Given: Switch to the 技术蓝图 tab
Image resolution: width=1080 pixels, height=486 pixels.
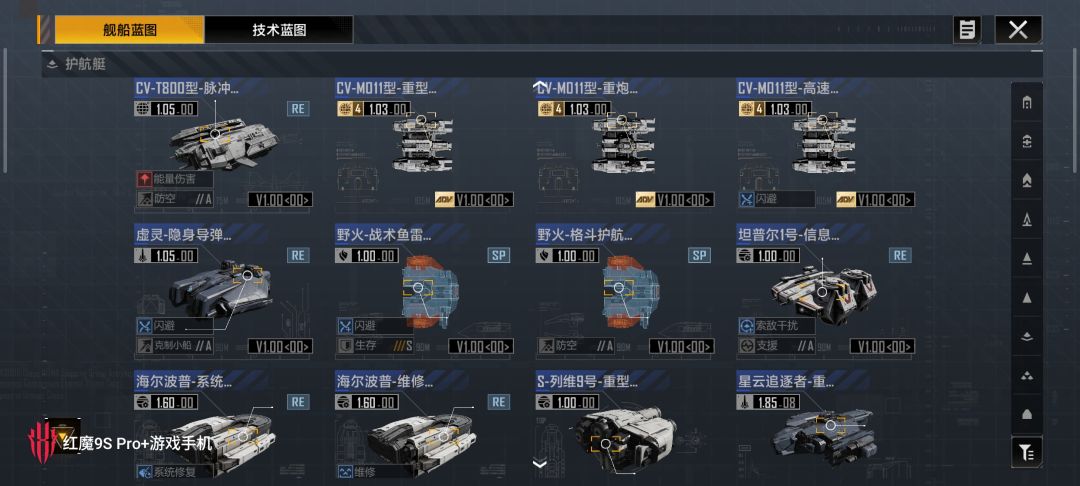Looking at the screenshot, I should click(x=279, y=30).
